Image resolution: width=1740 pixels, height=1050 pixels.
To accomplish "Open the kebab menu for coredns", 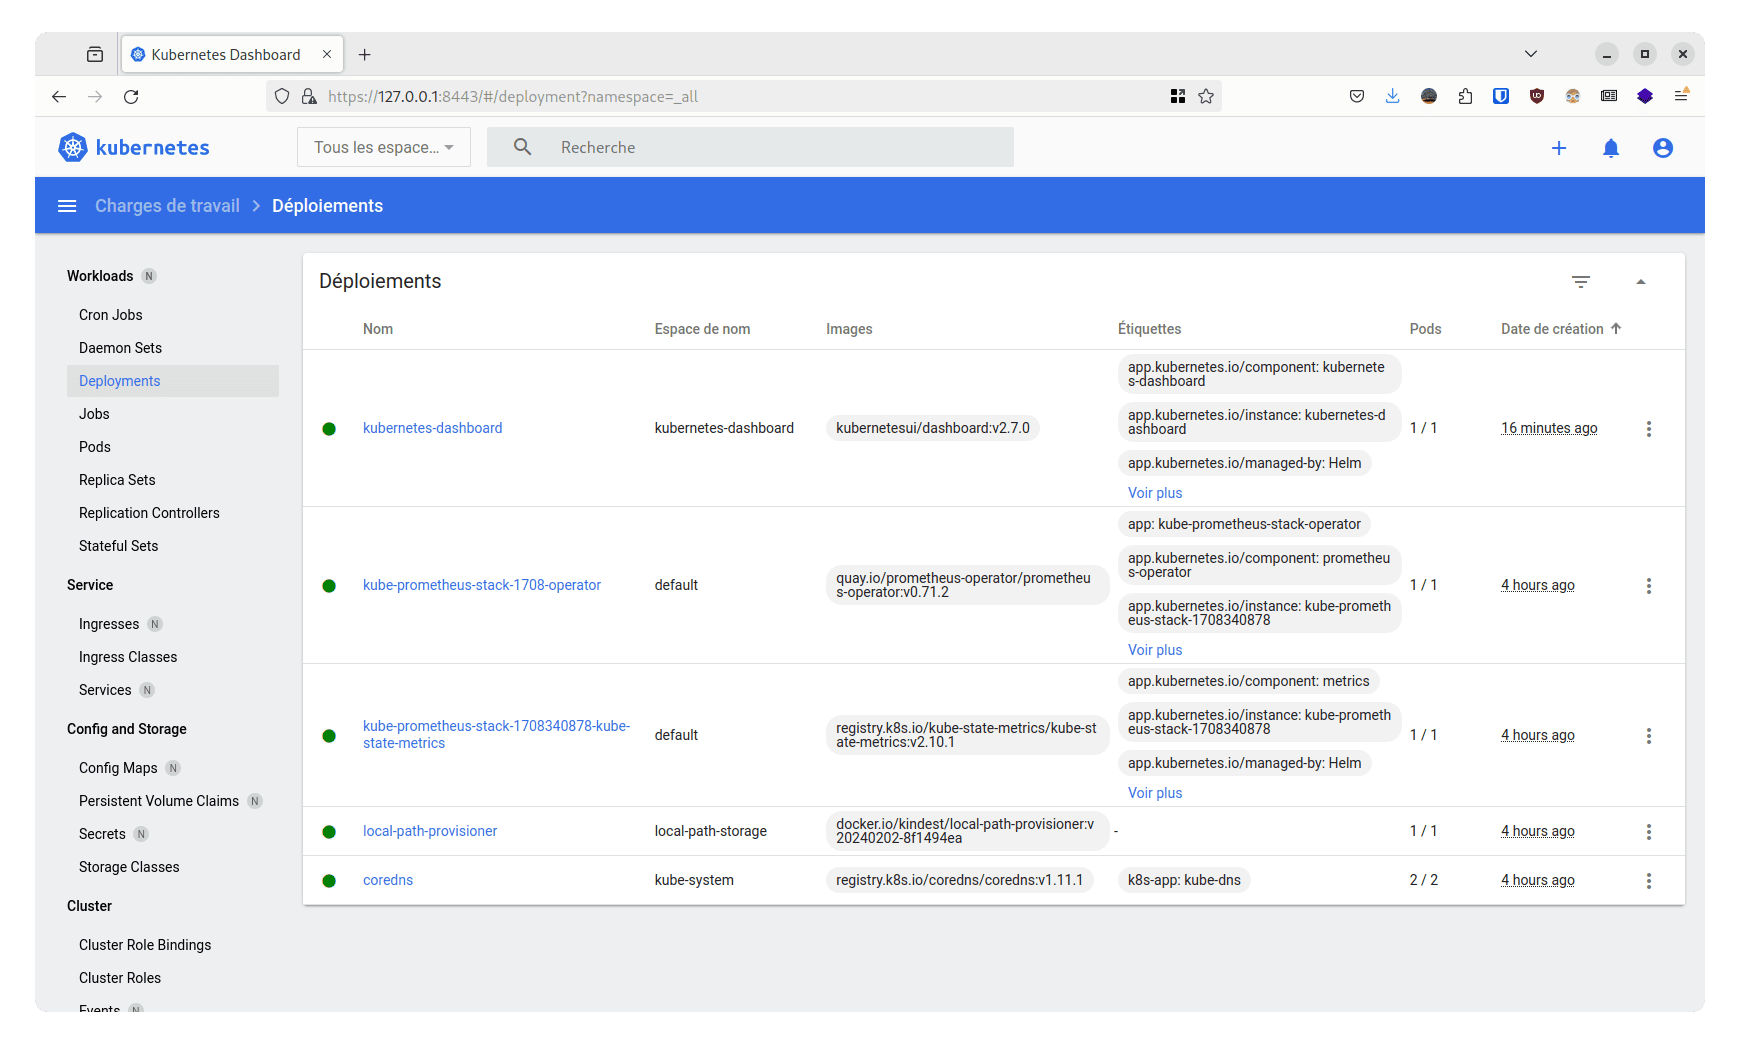I will point(1649,880).
